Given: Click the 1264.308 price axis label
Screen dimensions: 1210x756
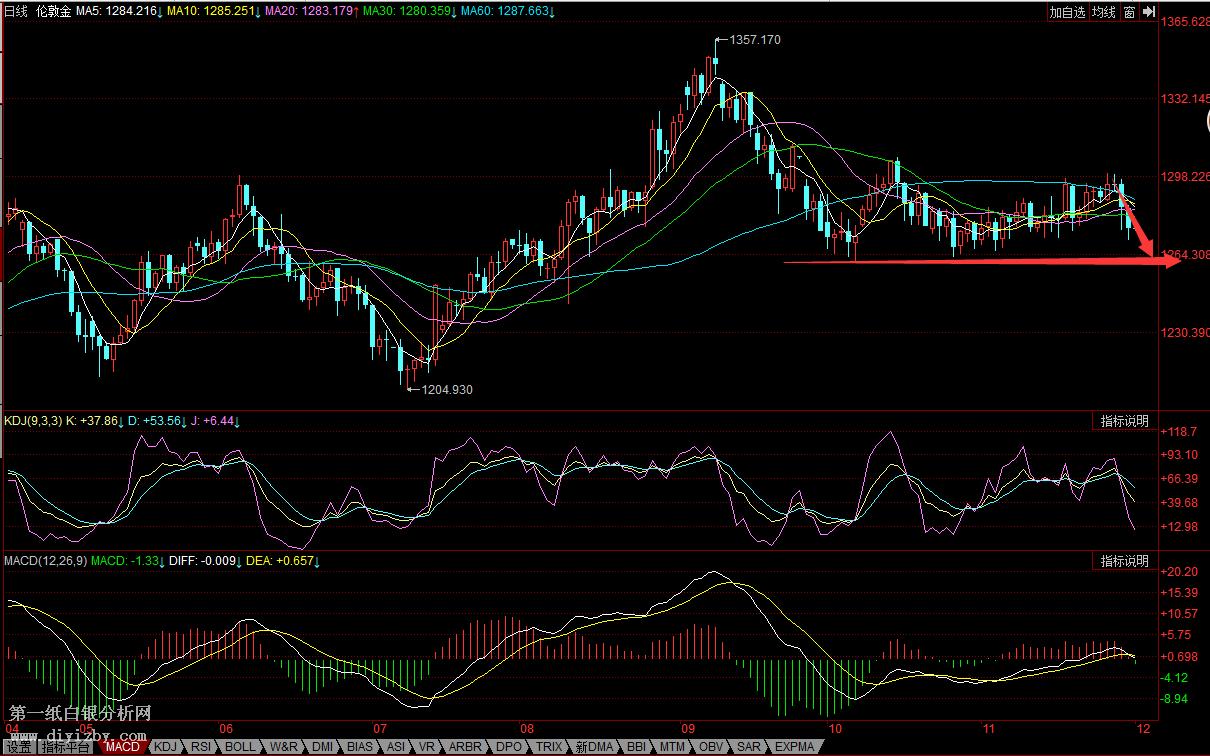Looking at the screenshot, I should click(1187, 254).
